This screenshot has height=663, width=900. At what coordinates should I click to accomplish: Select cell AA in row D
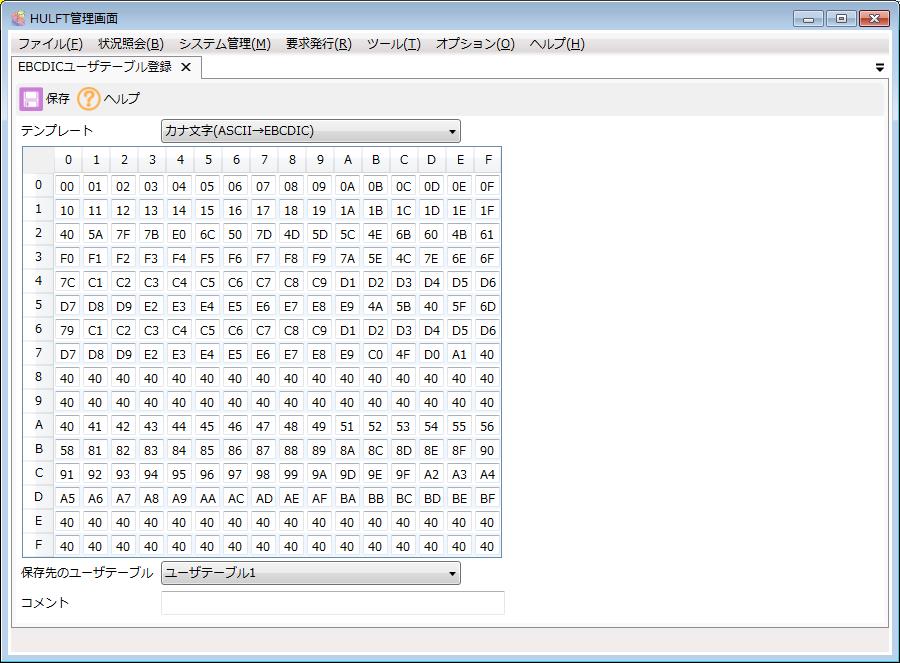(x=207, y=499)
